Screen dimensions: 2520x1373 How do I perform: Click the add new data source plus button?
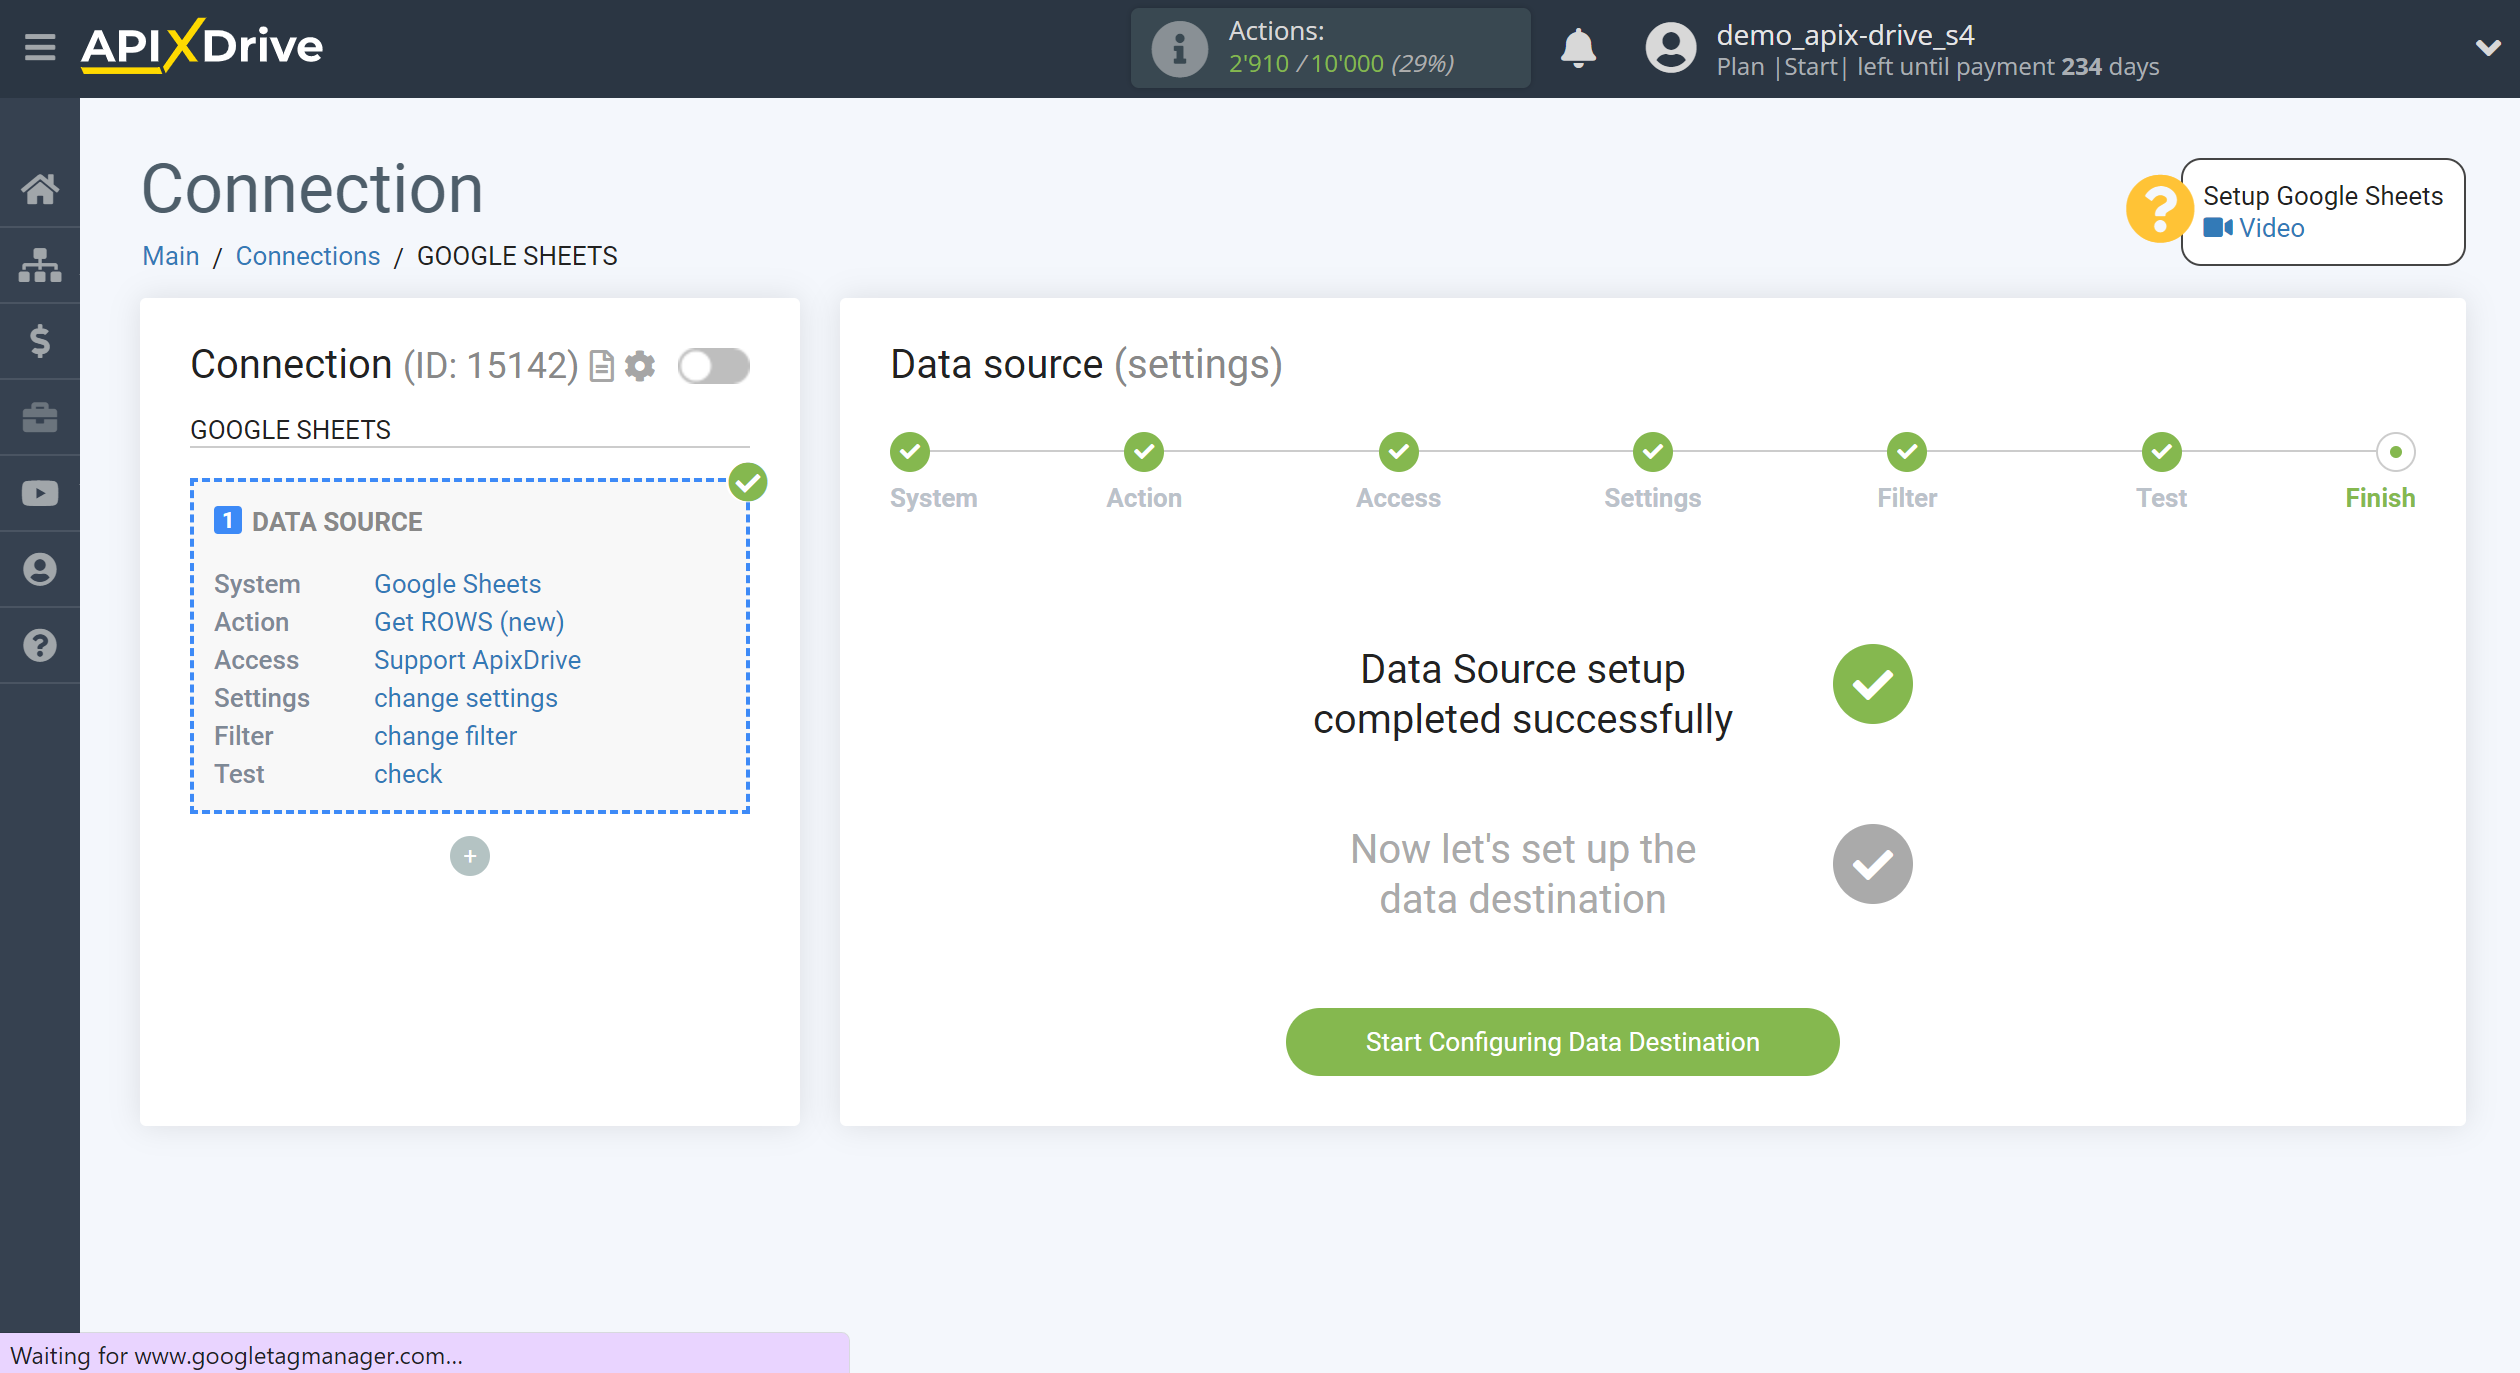coord(470,856)
